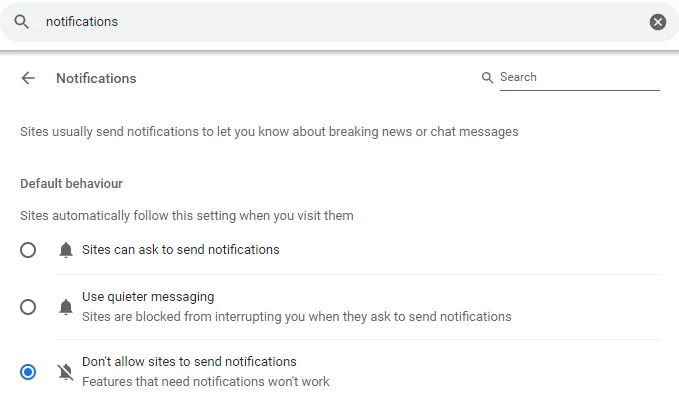The image size is (679, 407).
Task: Click the 'Notifications' page heading
Action: click(96, 78)
